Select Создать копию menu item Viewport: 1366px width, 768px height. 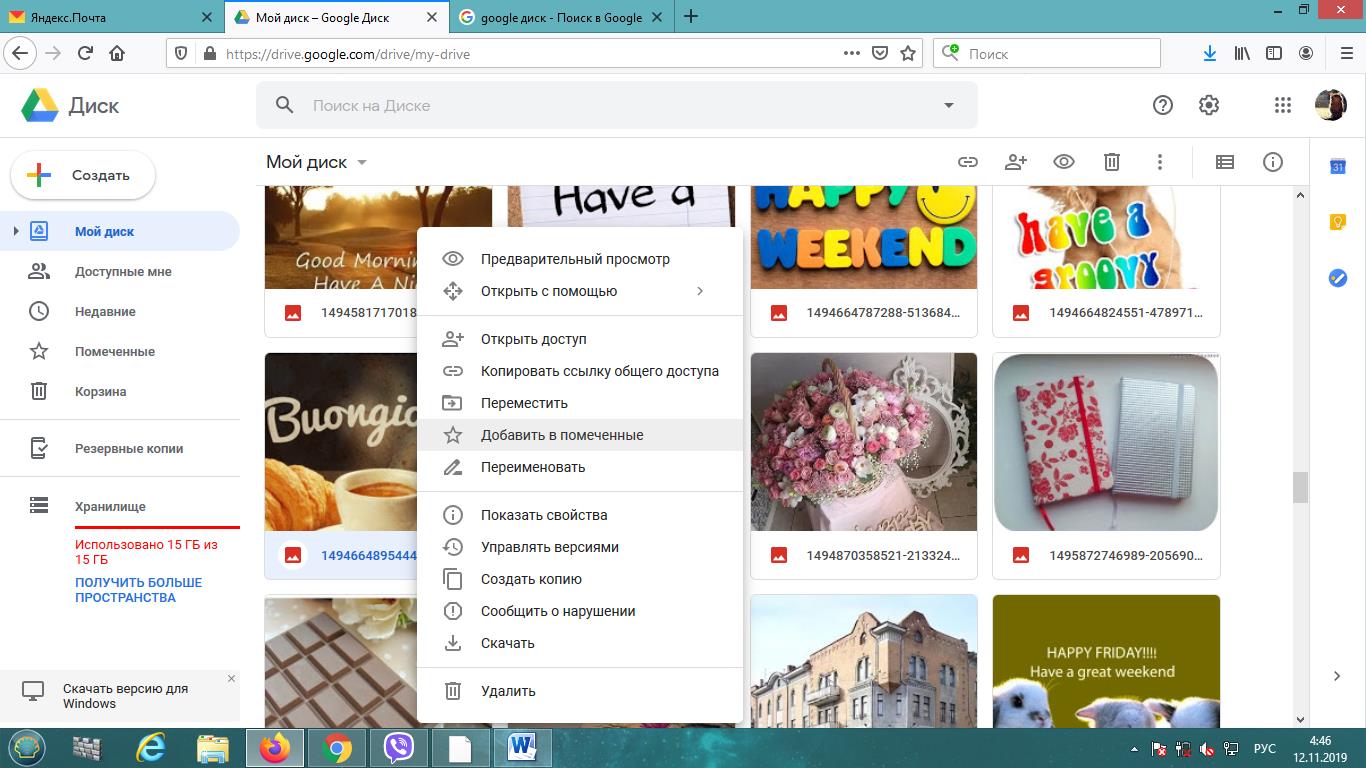point(580,579)
